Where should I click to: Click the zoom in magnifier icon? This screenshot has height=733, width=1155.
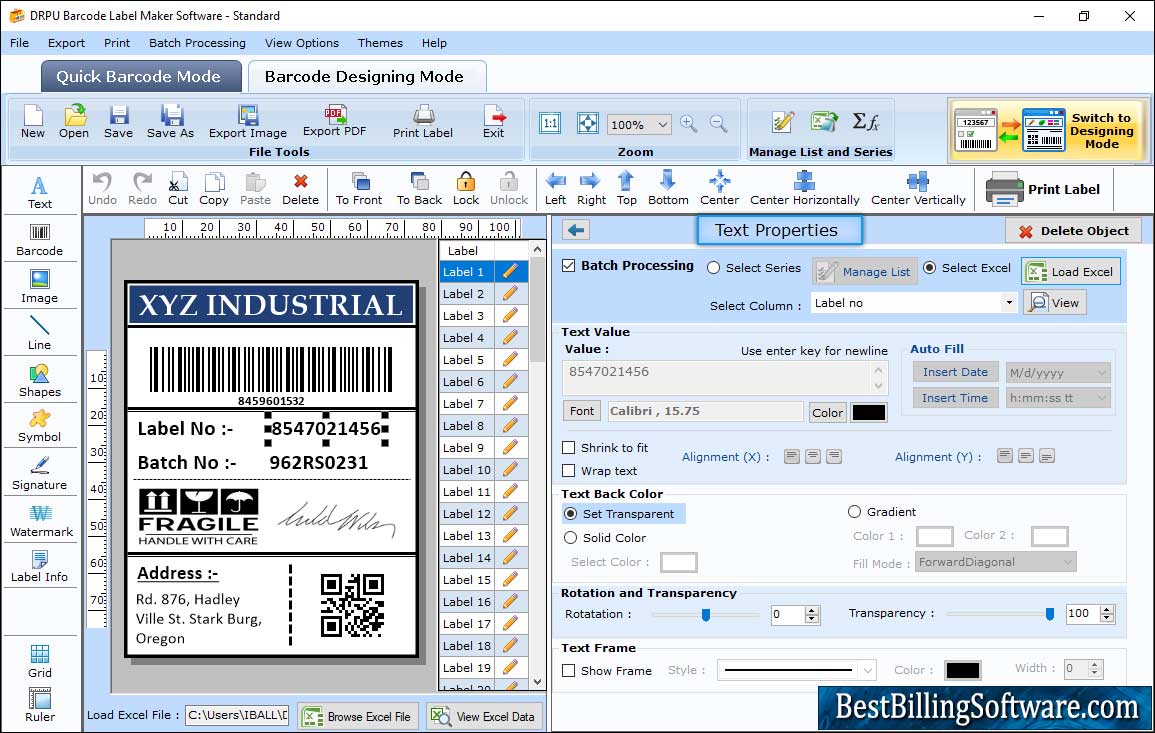[x=689, y=124]
